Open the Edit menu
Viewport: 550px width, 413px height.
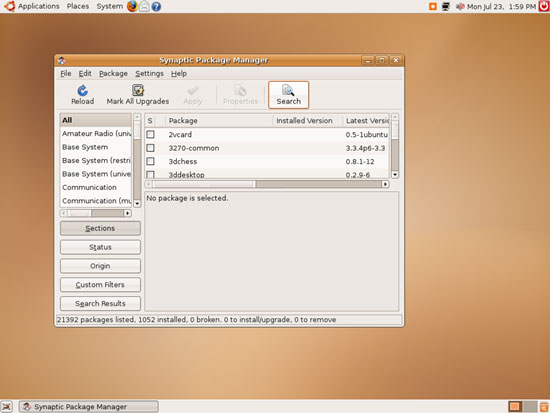(x=85, y=73)
